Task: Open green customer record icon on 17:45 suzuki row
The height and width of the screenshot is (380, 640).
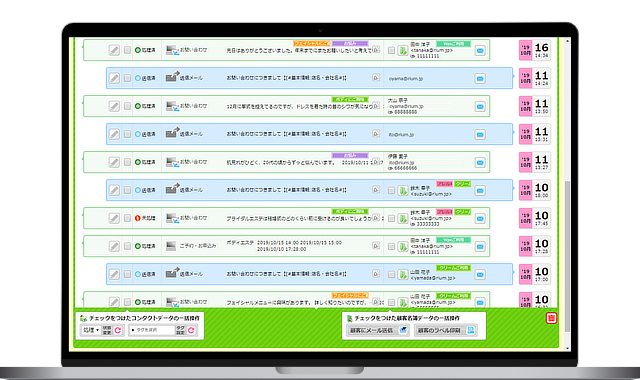Action: [x=403, y=219]
